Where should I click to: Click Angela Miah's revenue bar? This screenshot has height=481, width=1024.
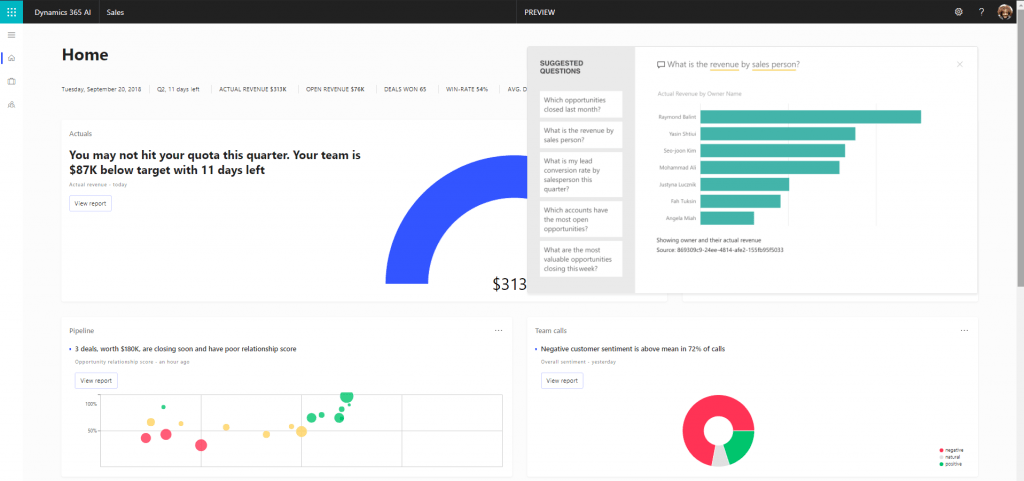727,218
